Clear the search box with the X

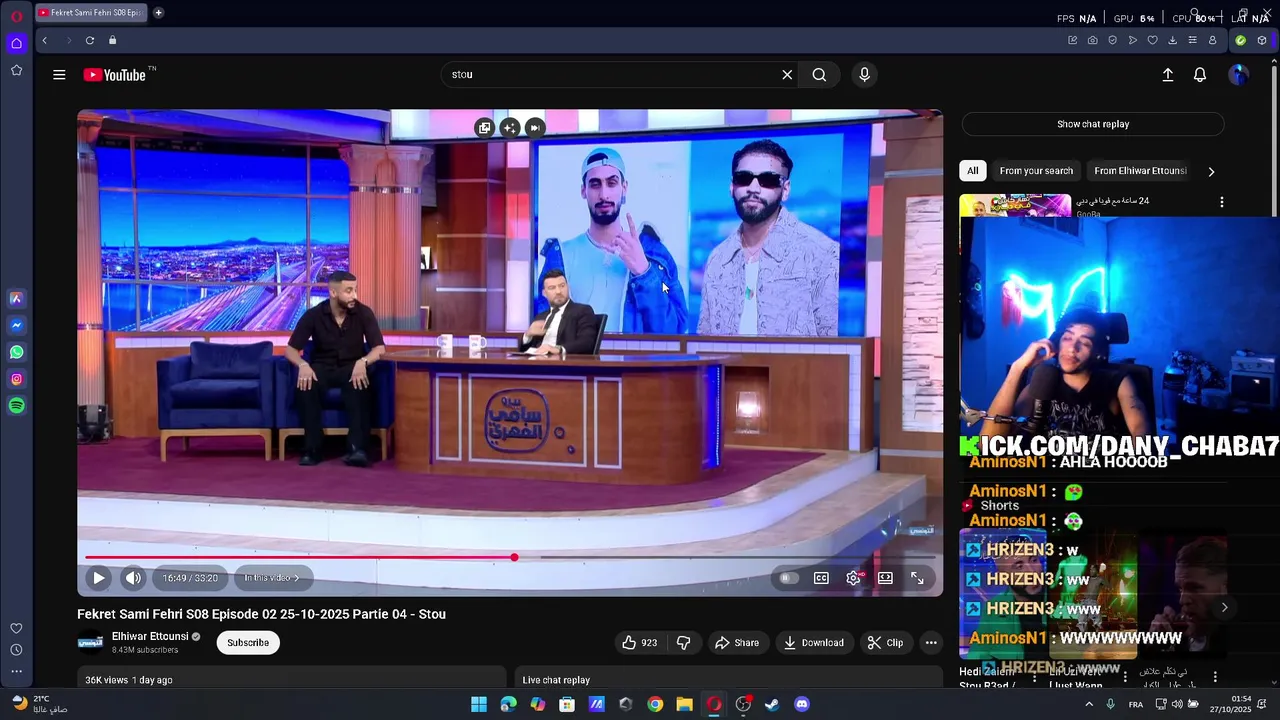point(787,75)
